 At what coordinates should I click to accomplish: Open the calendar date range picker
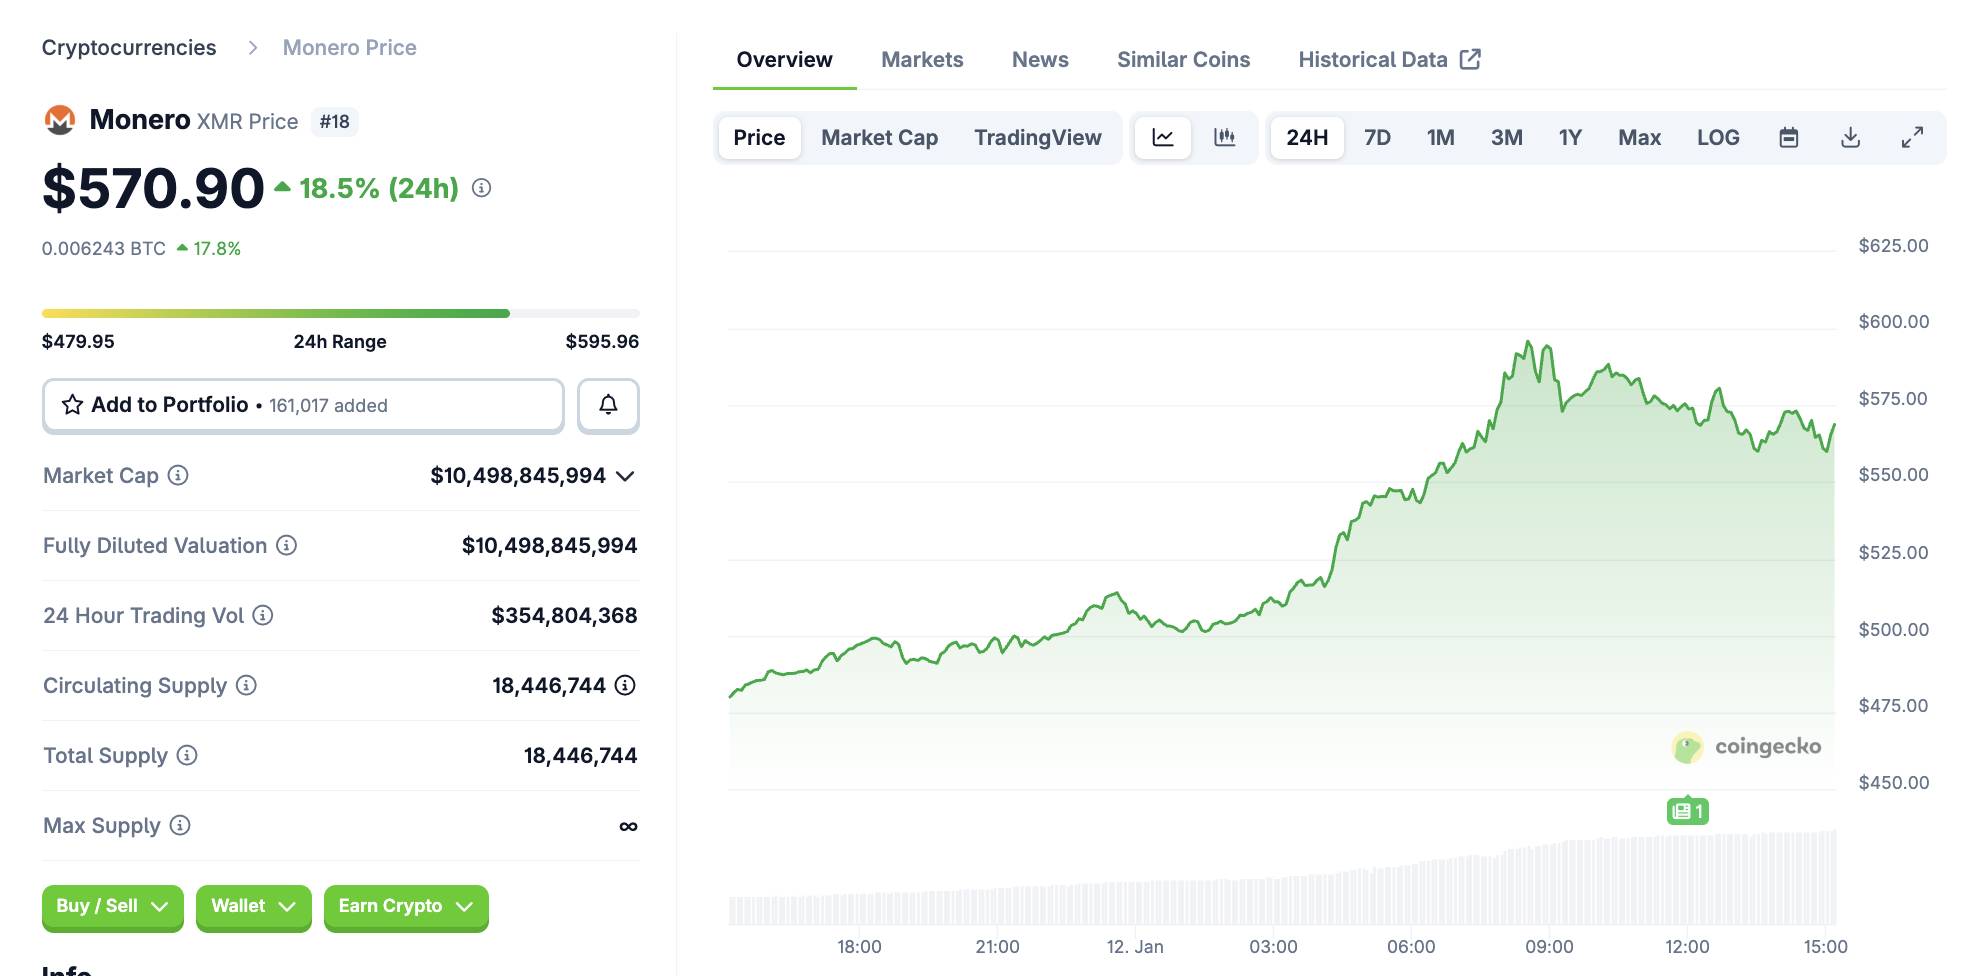[x=1788, y=138]
